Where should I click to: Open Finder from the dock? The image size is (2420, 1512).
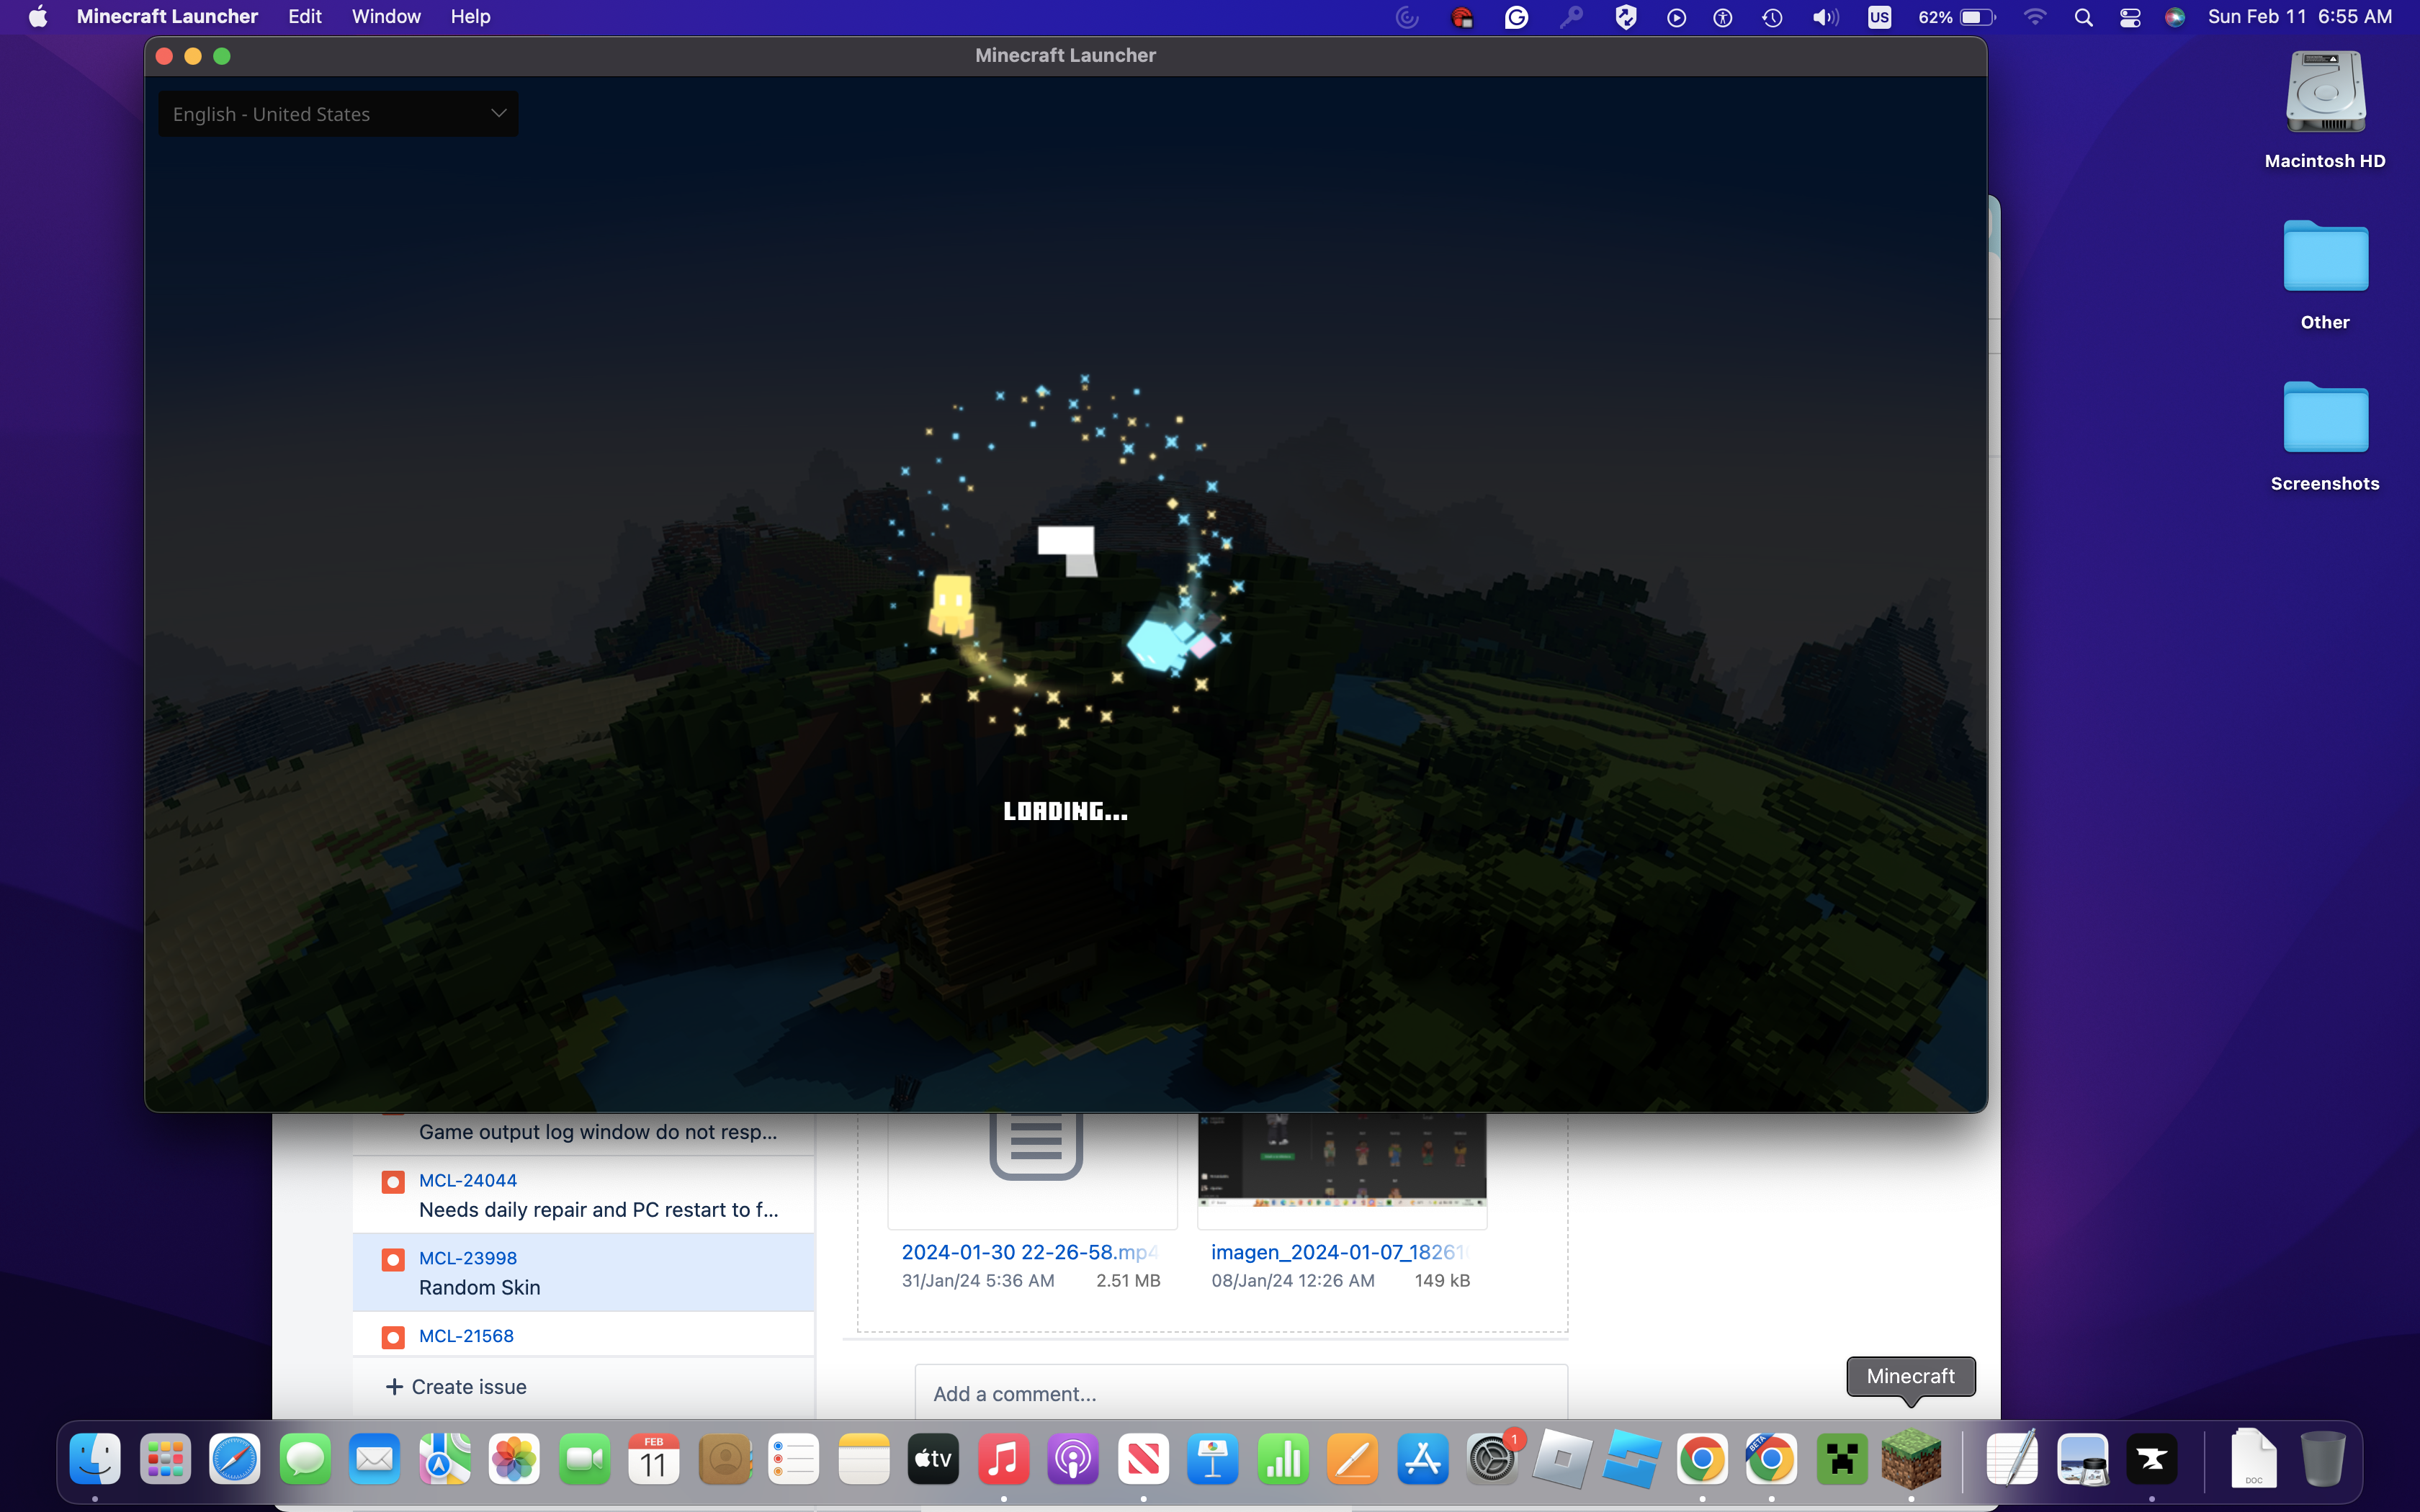coord(95,1459)
